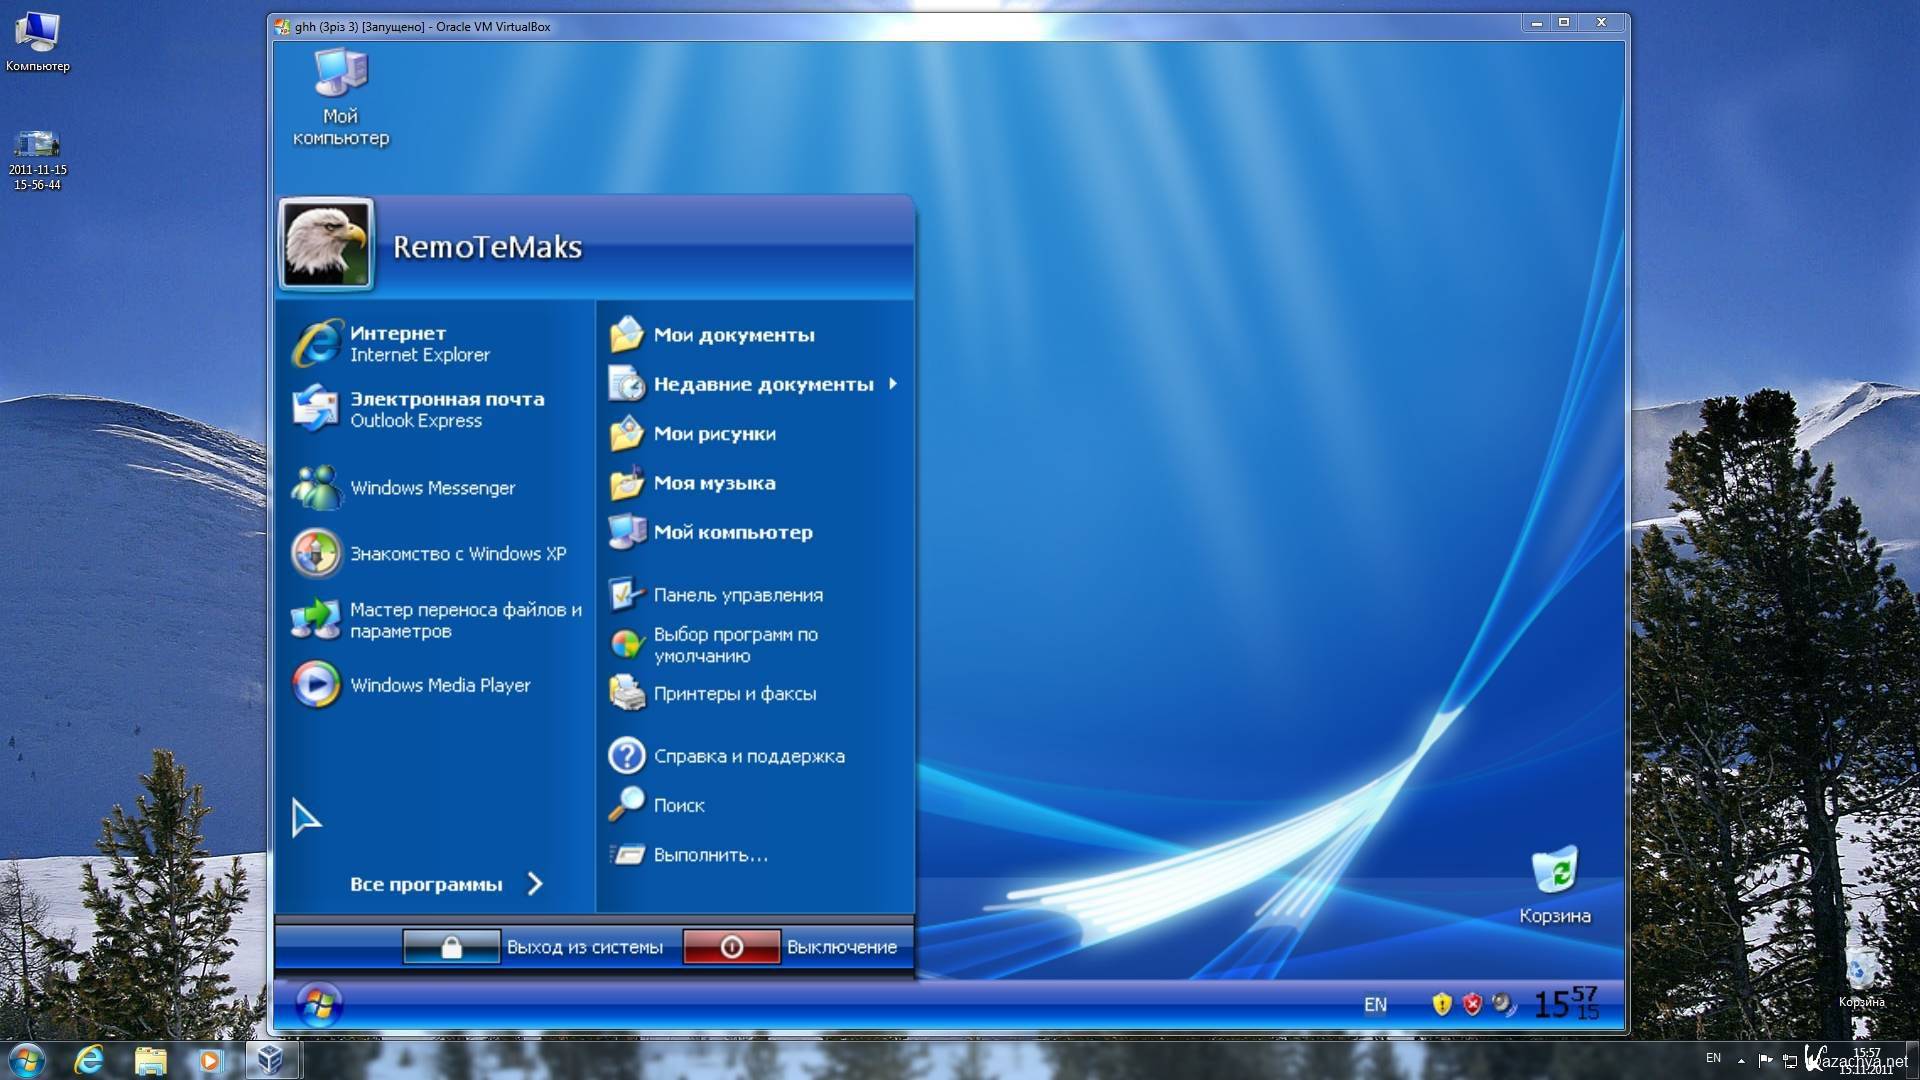
Task: Launch Windows Messenger
Action: (431, 488)
